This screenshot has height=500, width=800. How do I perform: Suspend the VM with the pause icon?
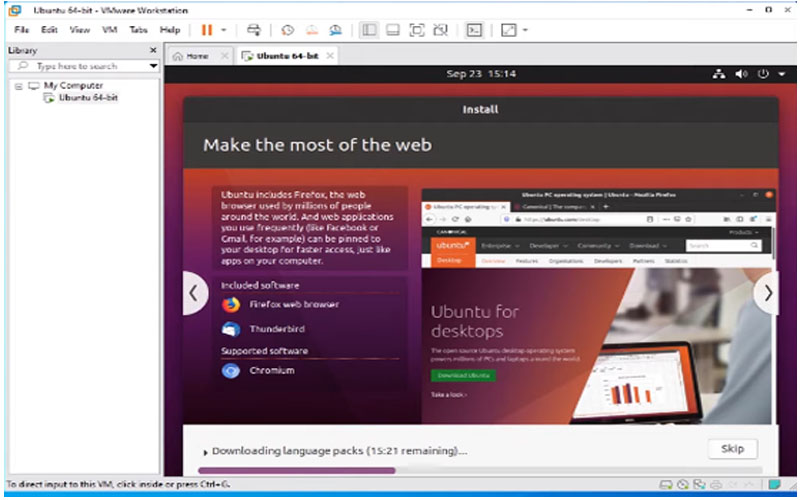[x=207, y=30]
